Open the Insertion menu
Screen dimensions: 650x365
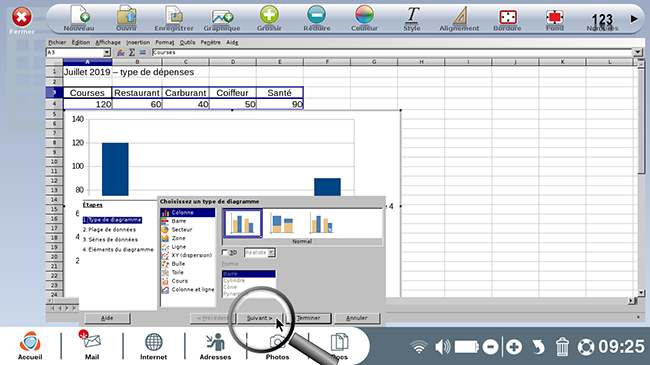pyautogui.click(x=138, y=42)
